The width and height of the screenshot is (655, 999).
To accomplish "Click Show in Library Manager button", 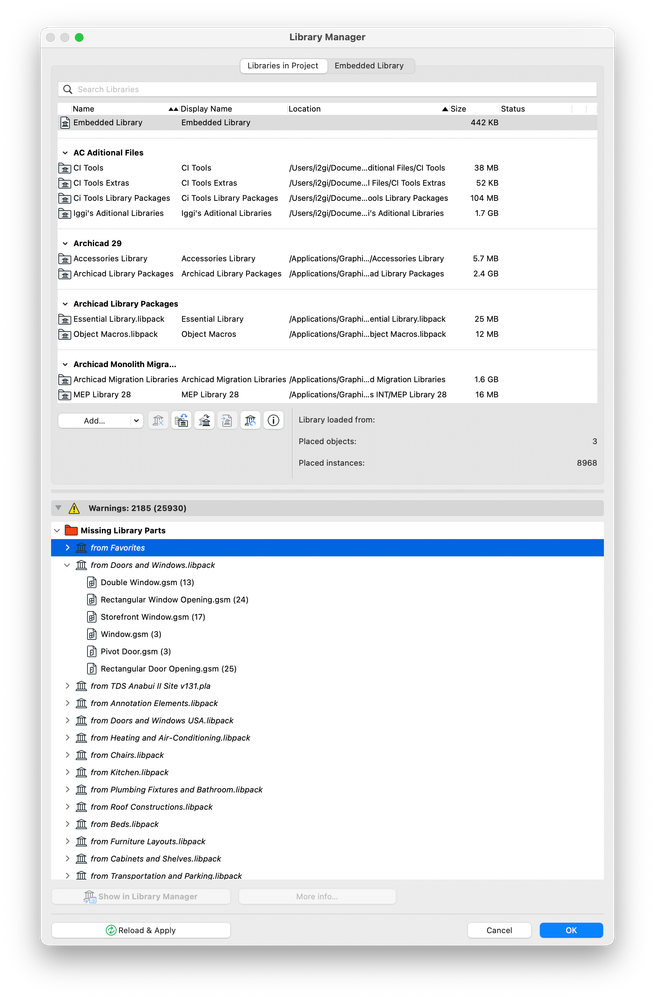I will (141, 896).
